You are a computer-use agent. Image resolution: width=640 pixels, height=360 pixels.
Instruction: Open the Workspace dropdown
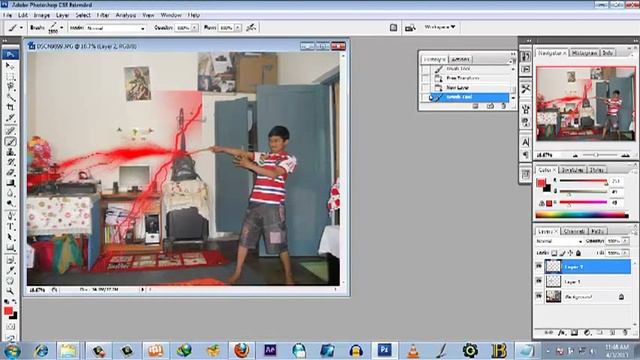click(x=440, y=27)
